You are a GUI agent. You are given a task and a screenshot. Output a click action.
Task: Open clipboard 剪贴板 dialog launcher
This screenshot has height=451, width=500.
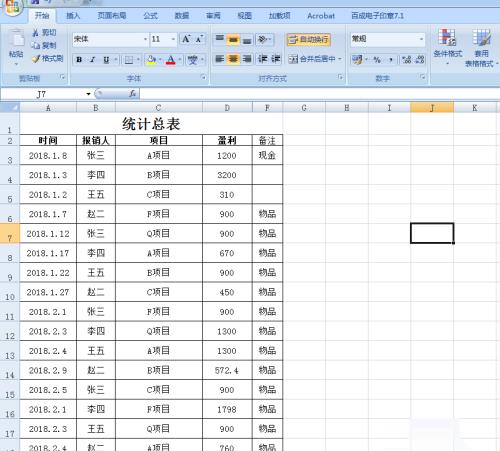click(62, 77)
